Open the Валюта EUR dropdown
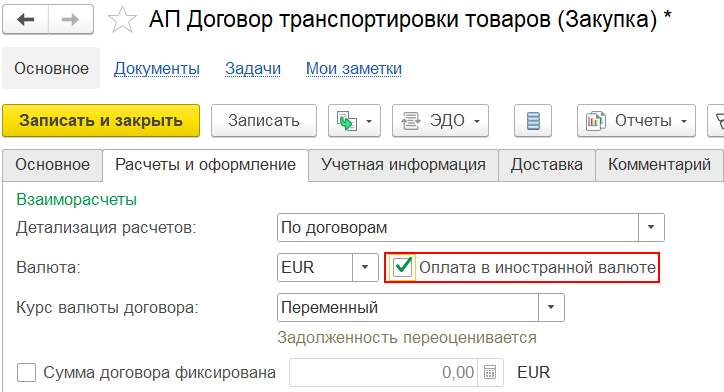The height and width of the screenshot is (392, 724). coord(365,267)
